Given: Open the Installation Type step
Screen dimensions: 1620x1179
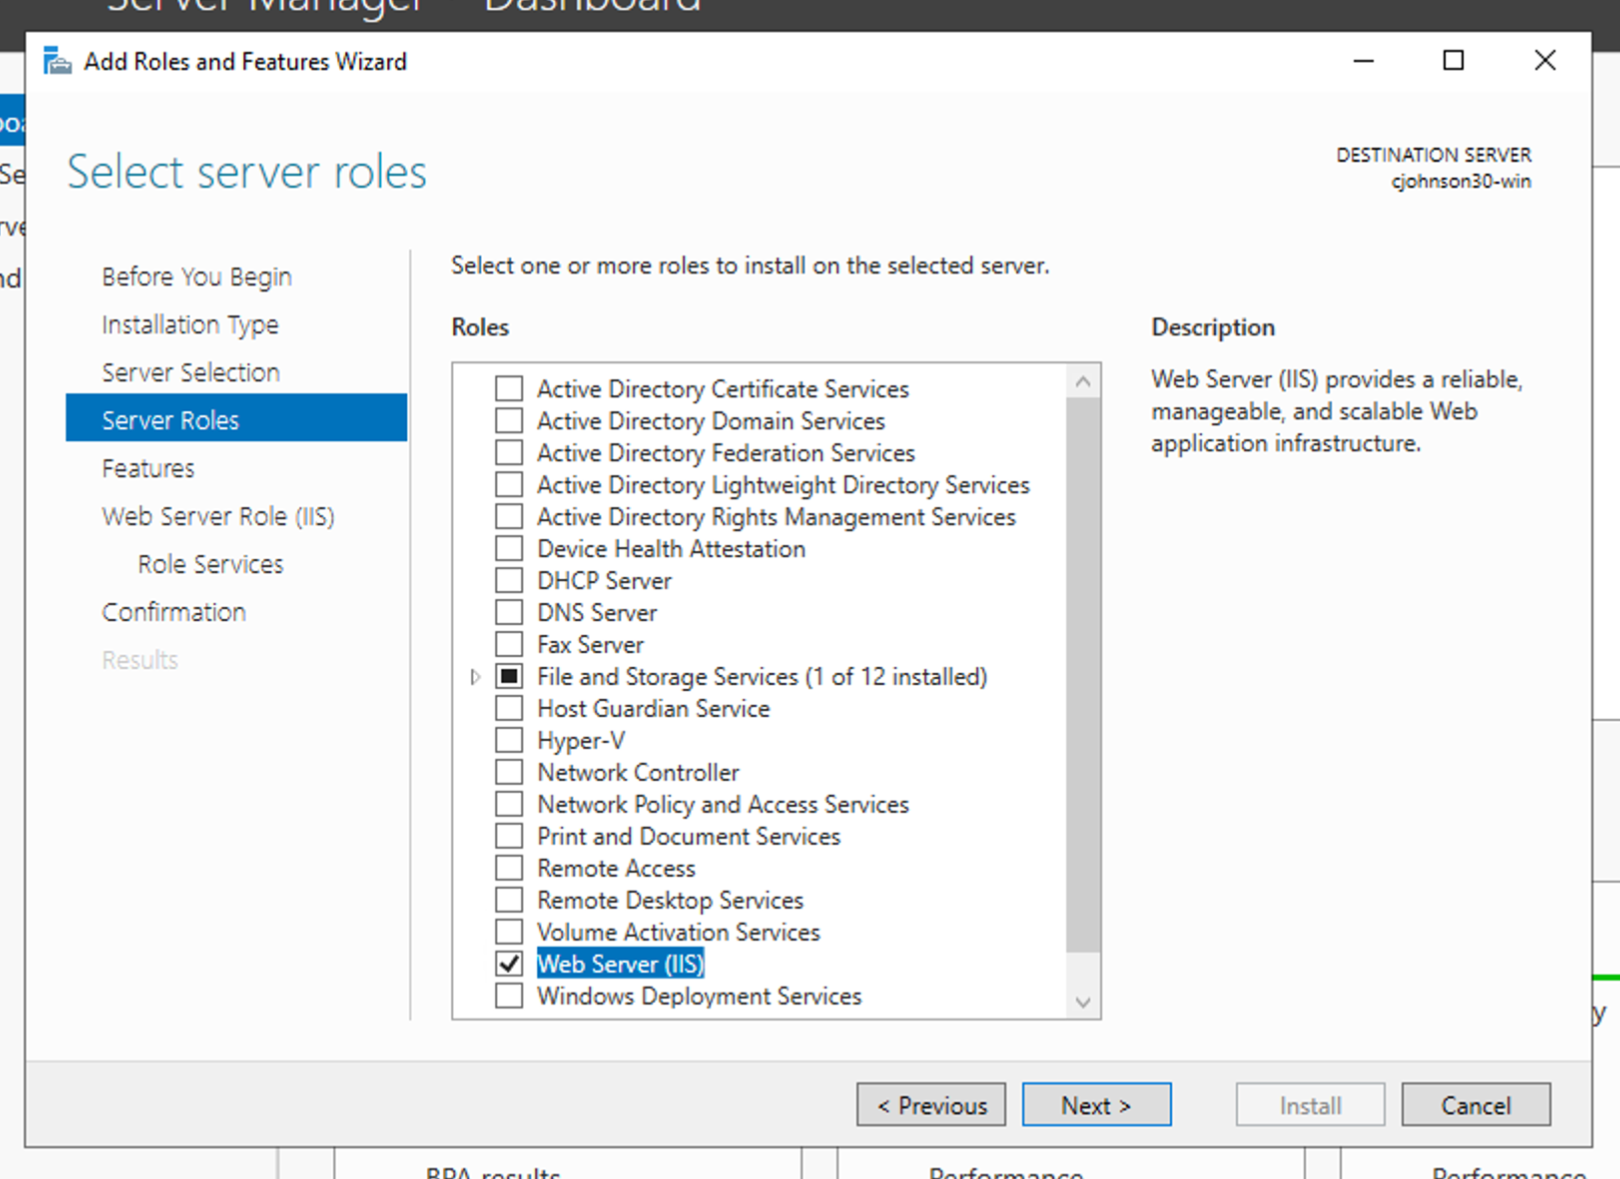Looking at the screenshot, I should (x=190, y=325).
